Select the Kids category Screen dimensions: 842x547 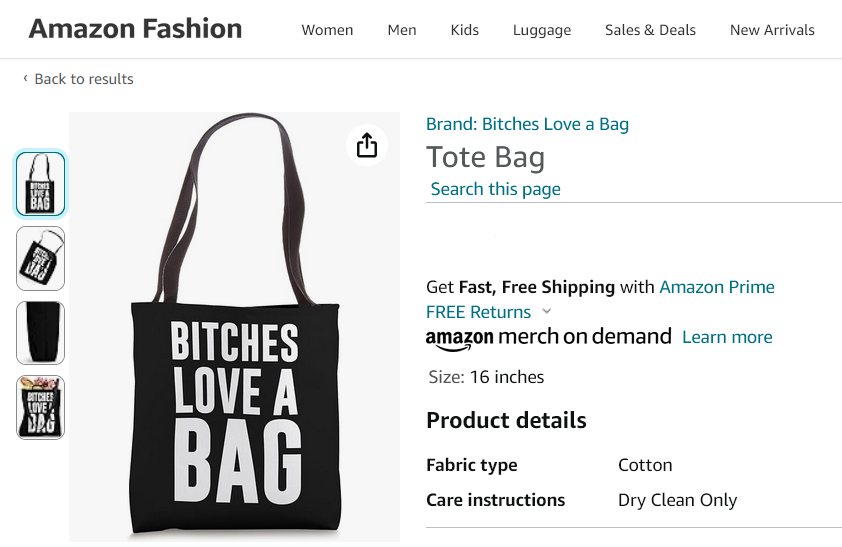tap(465, 30)
